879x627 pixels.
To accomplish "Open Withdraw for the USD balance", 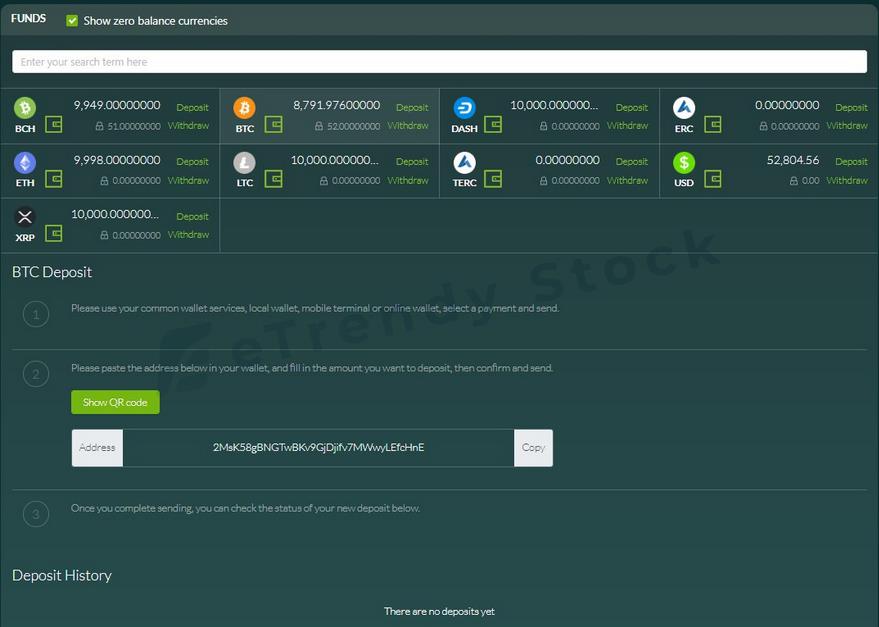I will [847, 181].
